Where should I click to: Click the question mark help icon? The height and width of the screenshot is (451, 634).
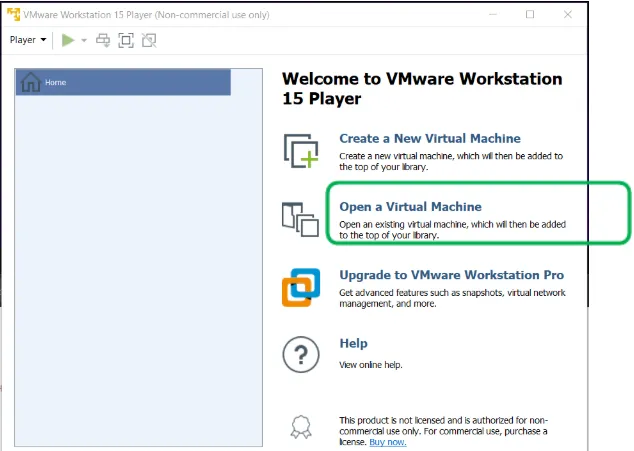tap(301, 354)
